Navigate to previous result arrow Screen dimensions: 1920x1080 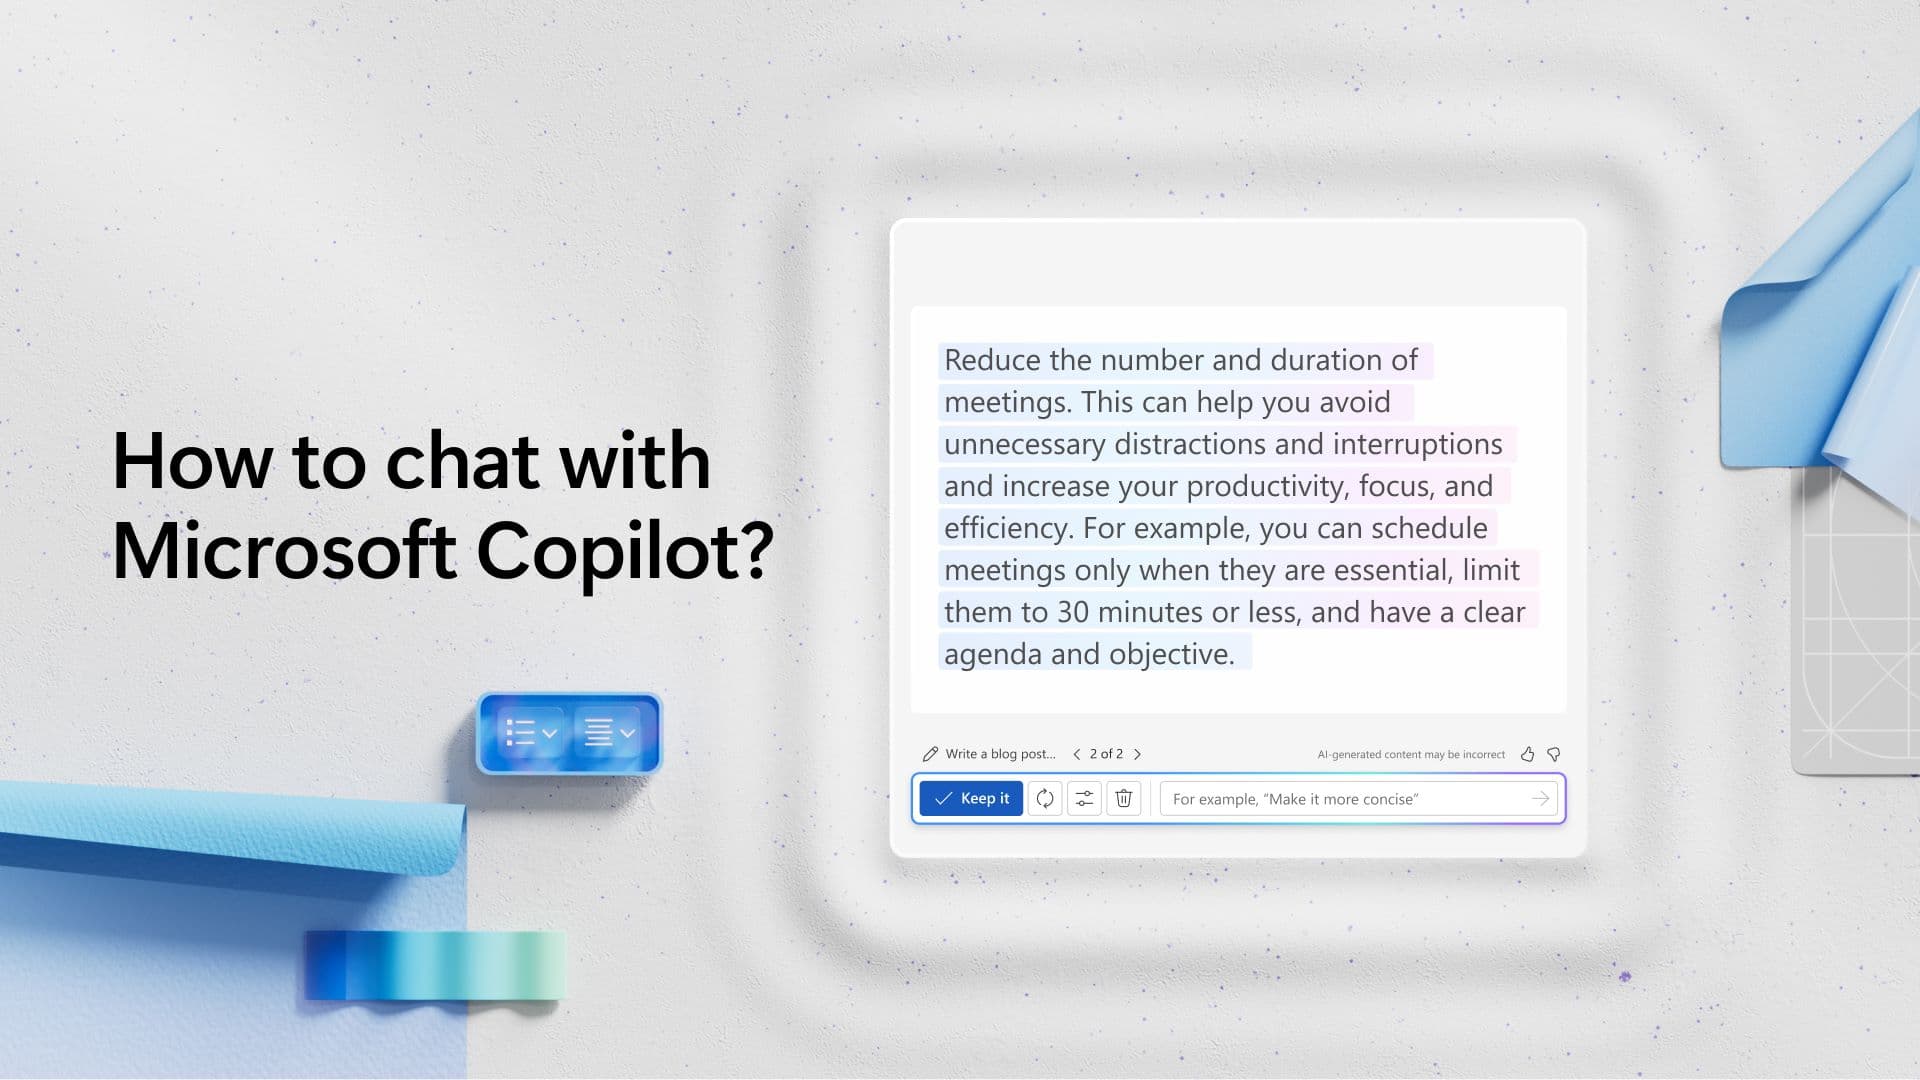click(1075, 753)
